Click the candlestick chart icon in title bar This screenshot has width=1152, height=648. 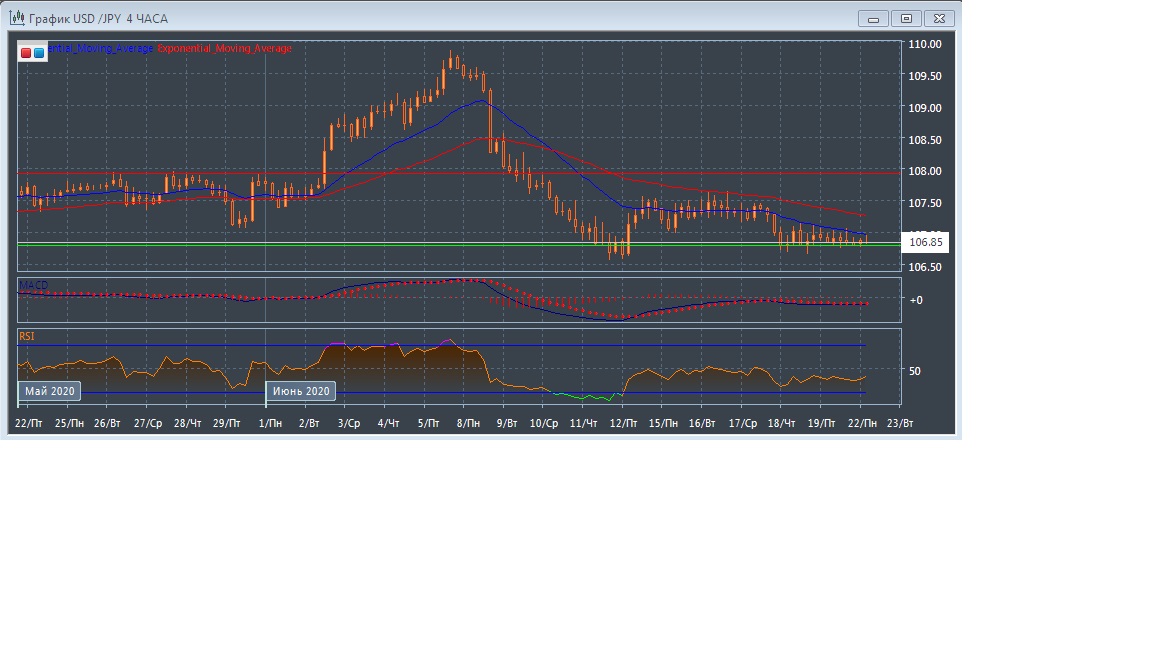click(x=16, y=18)
